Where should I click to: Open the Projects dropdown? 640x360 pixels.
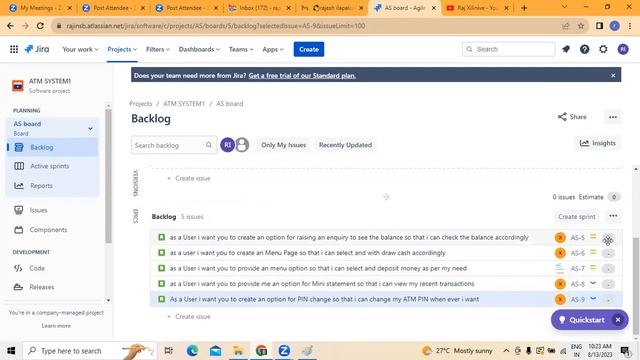click(x=122, y=49)
